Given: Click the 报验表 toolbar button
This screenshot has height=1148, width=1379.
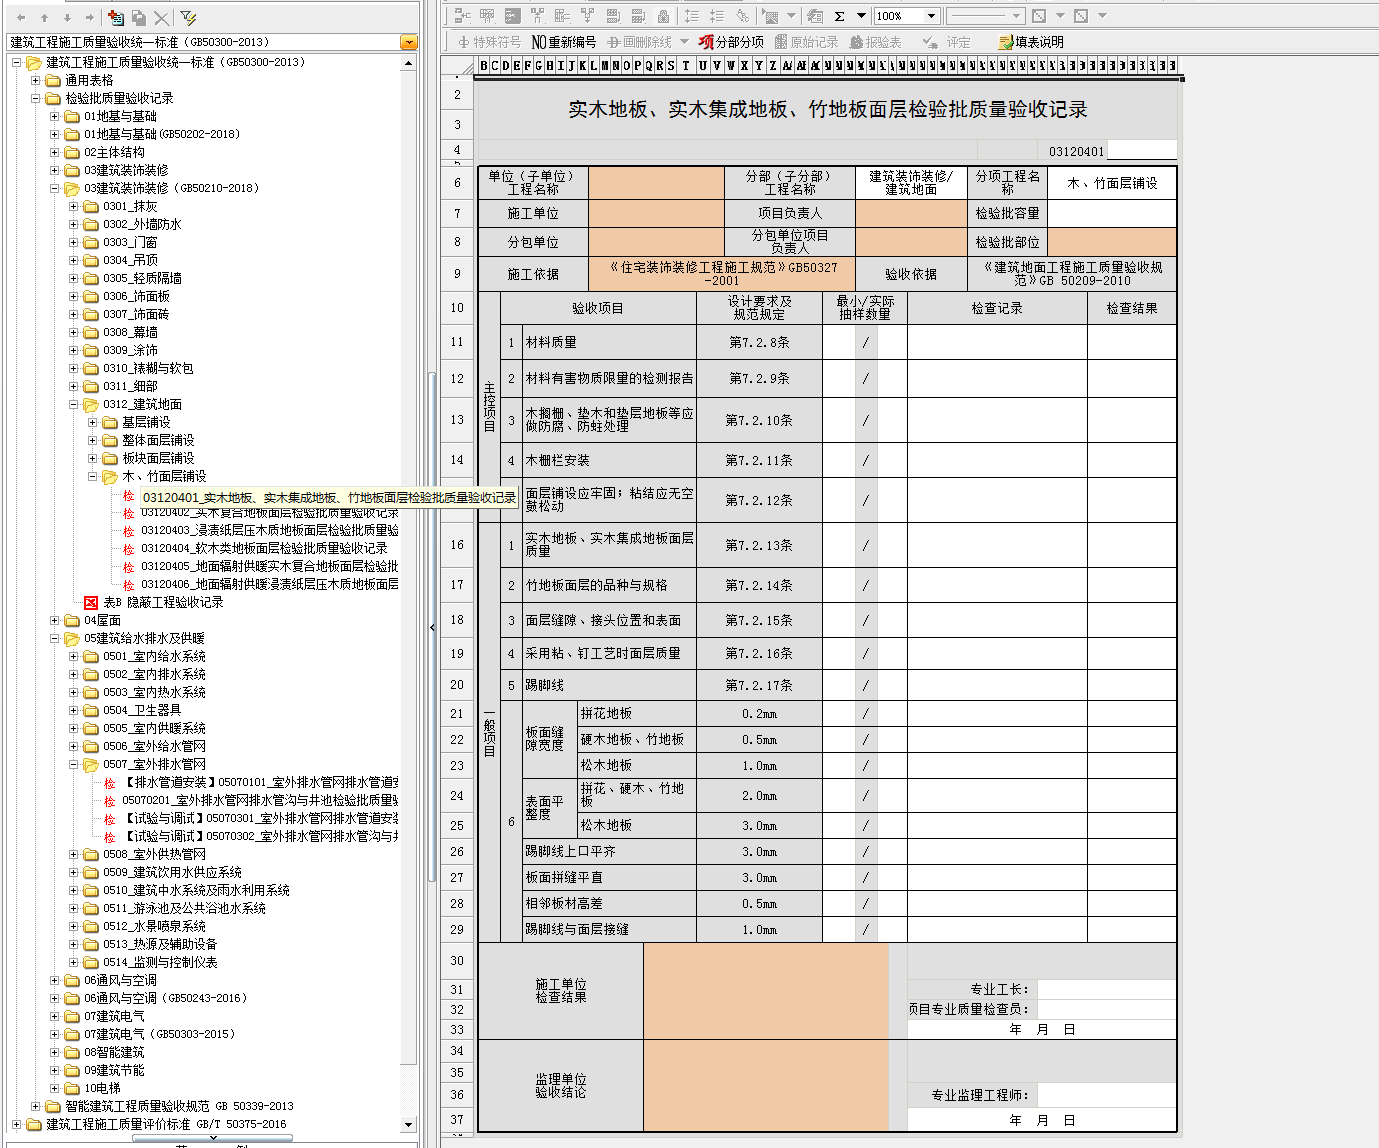Looking at the screenshot, I should click(x=875, y=42).
